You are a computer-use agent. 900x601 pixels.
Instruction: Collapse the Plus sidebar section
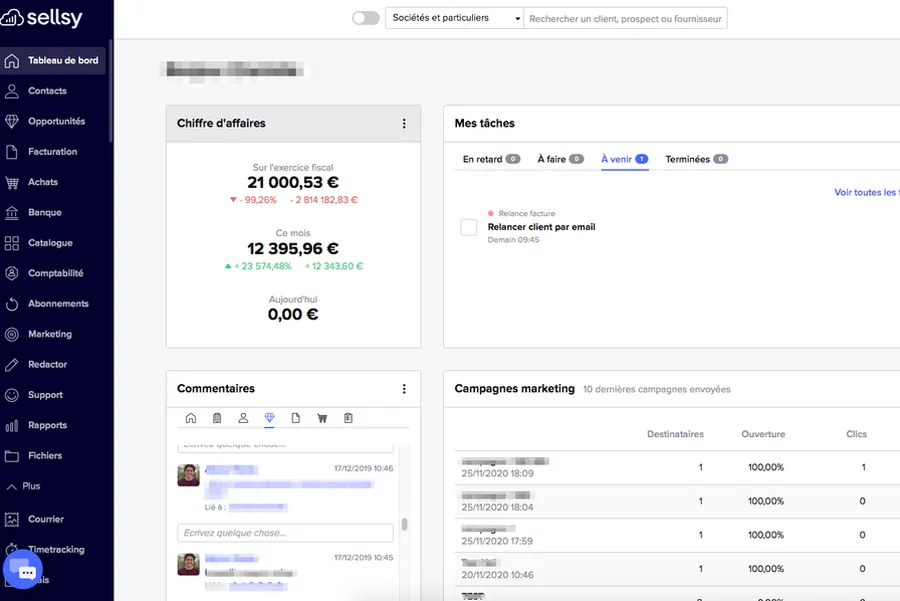23,486
